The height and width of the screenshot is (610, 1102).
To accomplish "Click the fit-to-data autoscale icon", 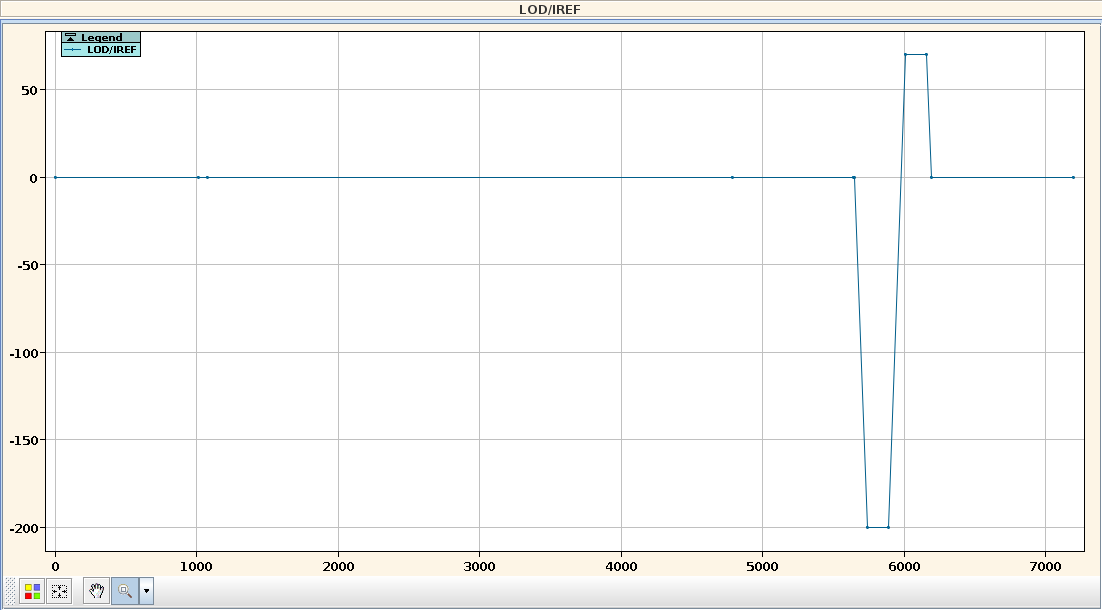I will tap(59, 591).
